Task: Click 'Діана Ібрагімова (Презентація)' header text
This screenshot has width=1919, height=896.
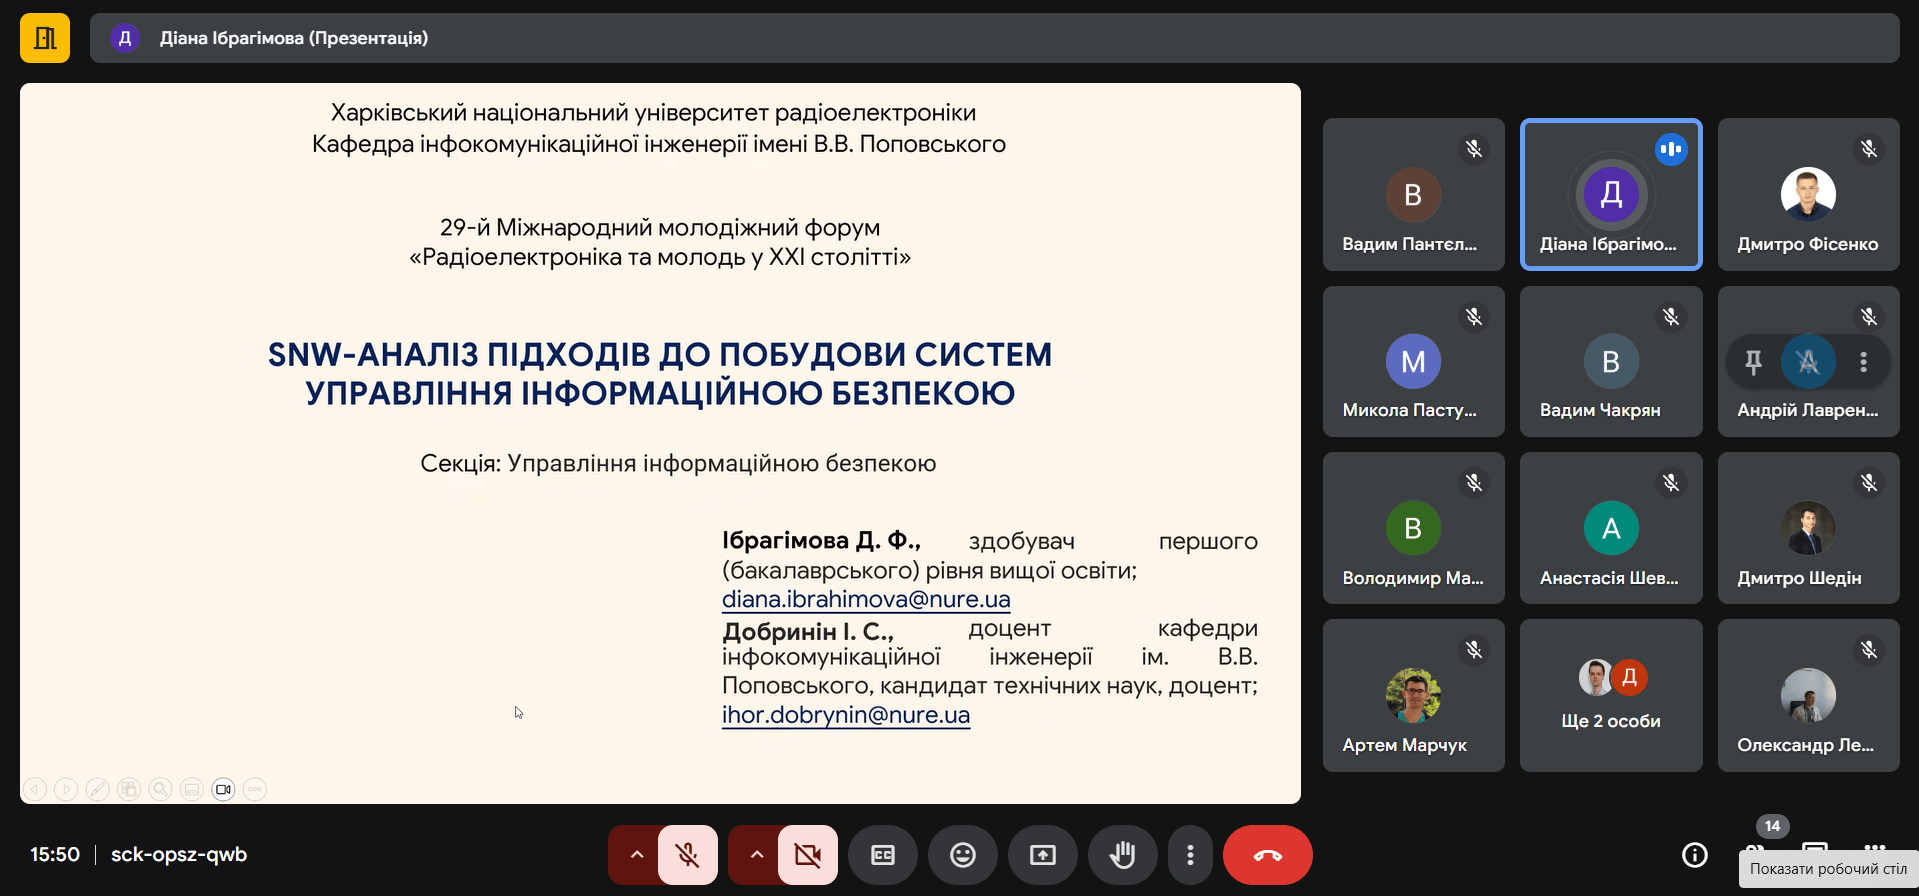Action: pos(294,38)
